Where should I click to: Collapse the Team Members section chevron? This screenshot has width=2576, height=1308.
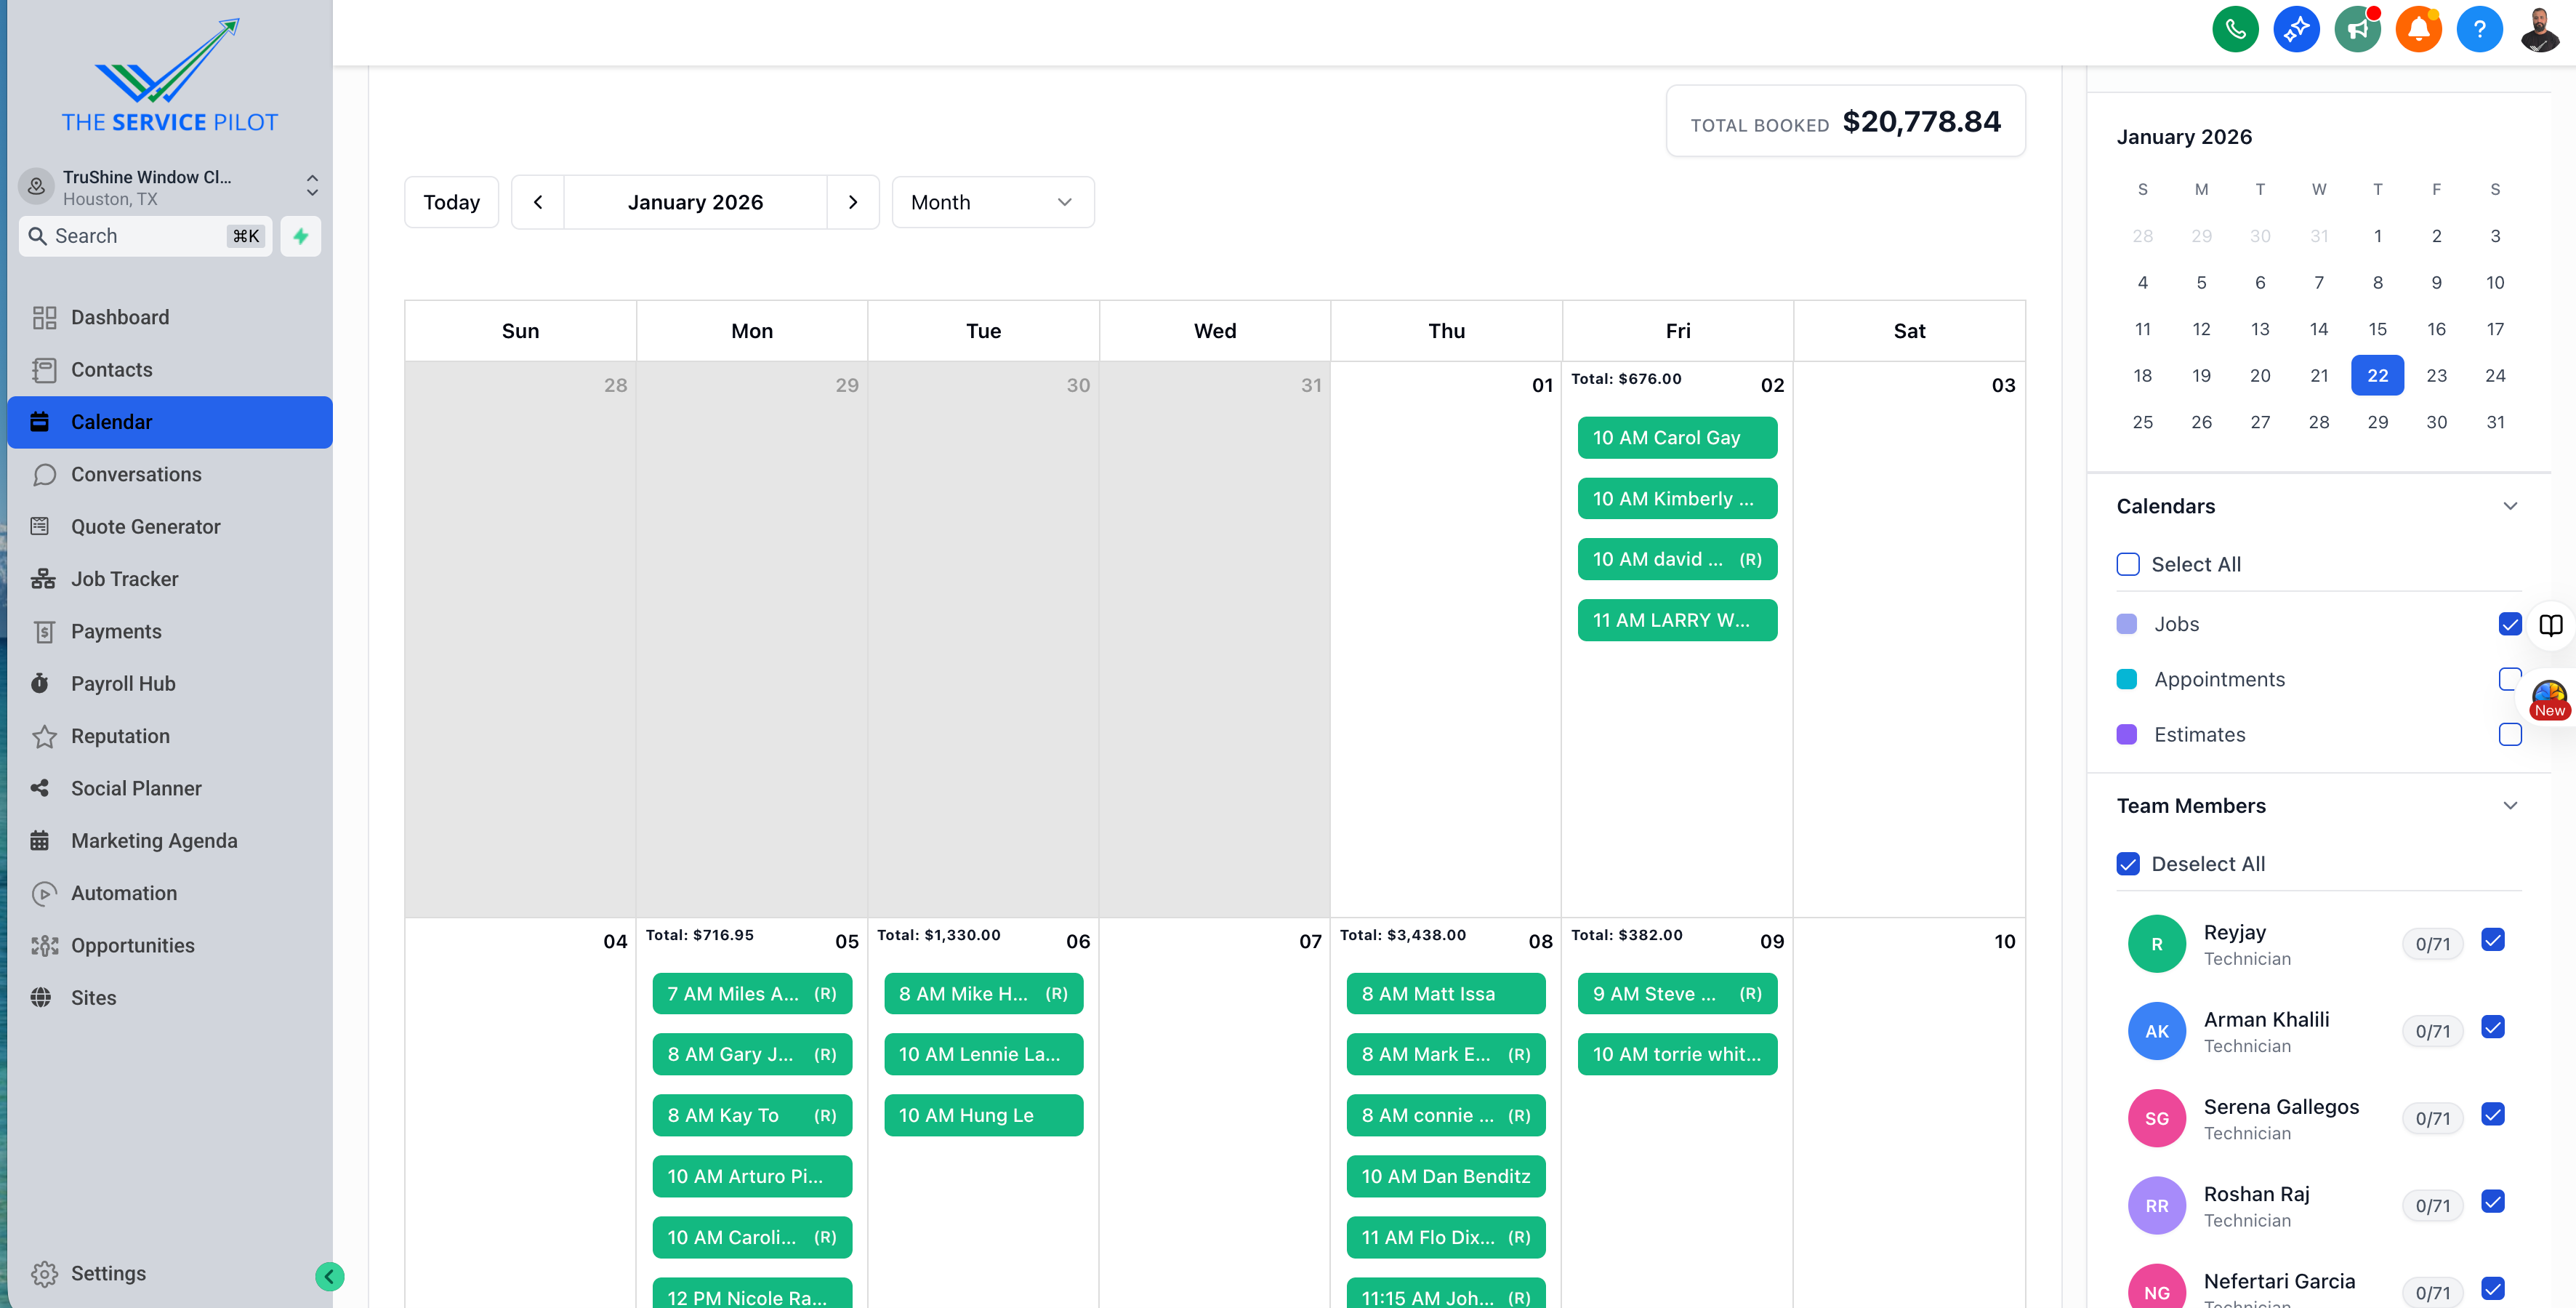2509,807
